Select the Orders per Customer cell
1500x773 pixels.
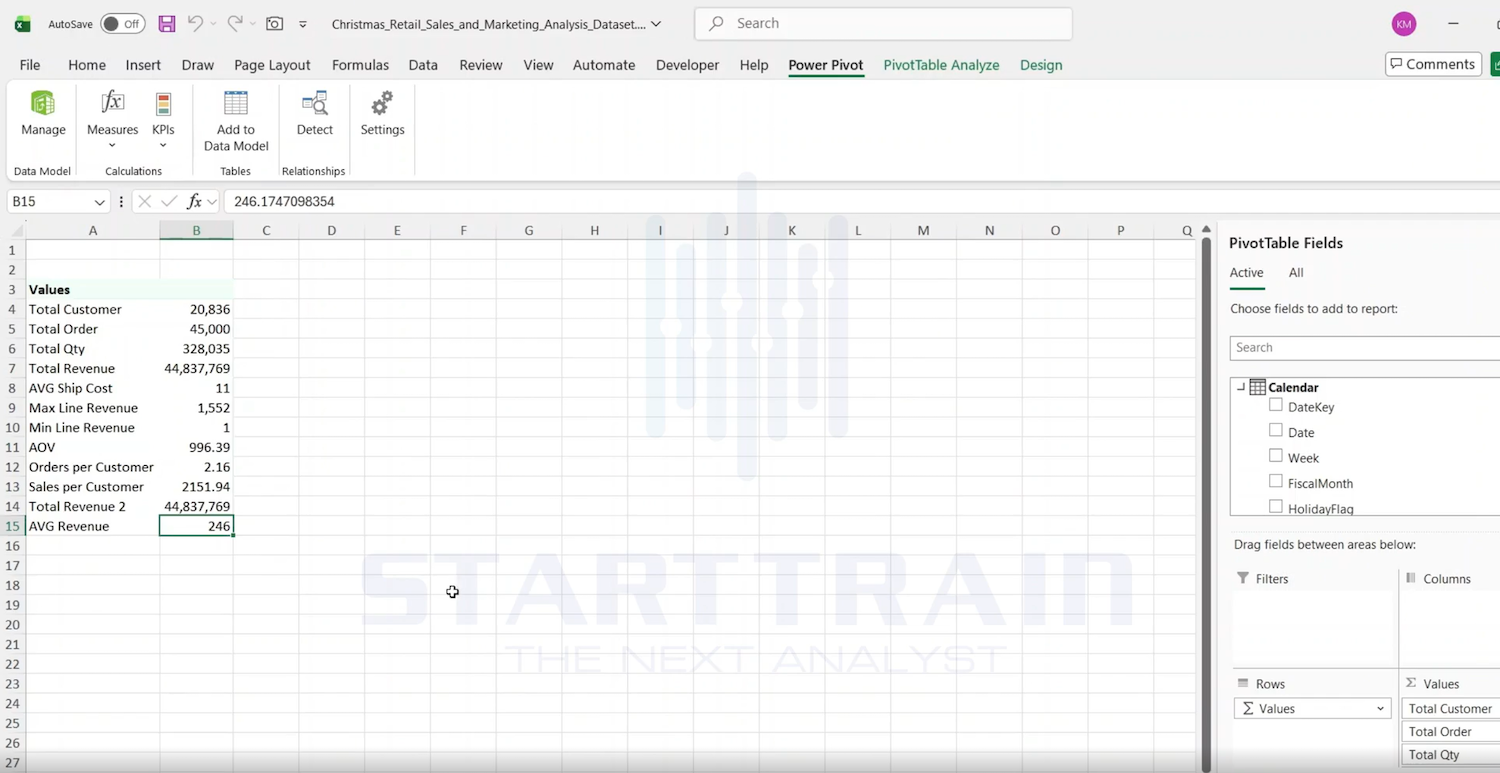tap(92, 467)
